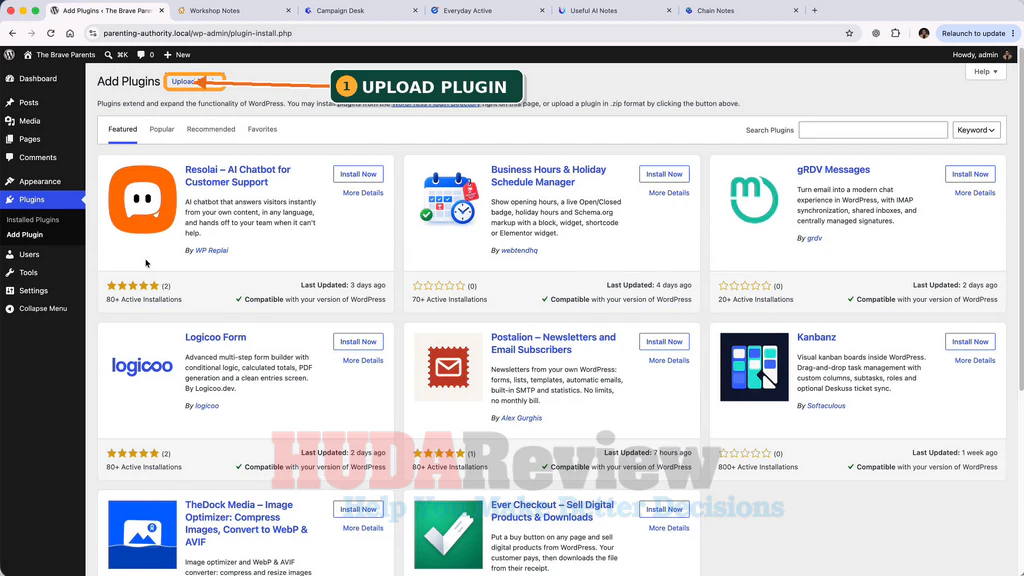
Task: Open the browser extensions puzzle icon
Action: tap(895, 33)
